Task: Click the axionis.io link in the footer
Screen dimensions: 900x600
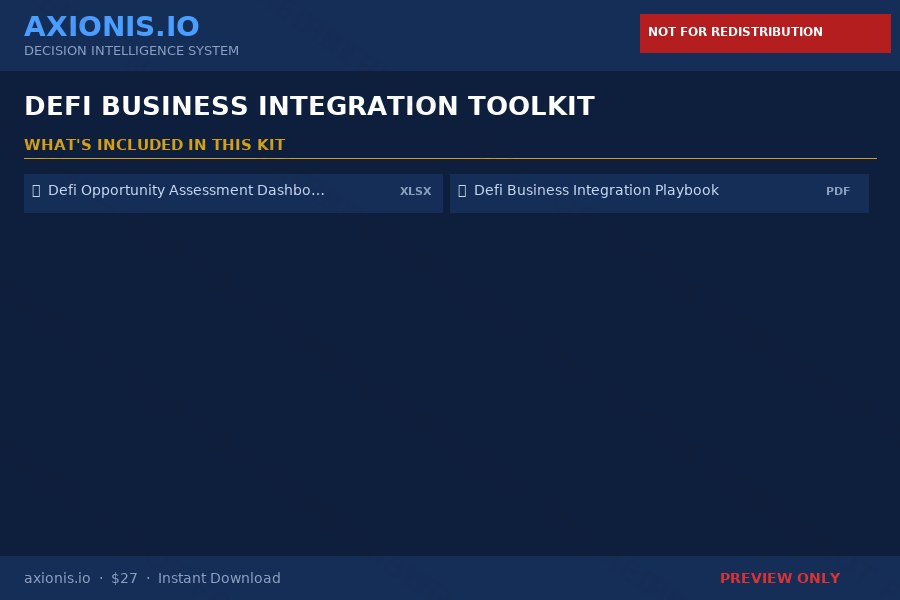Action: [x=57, y=578]
